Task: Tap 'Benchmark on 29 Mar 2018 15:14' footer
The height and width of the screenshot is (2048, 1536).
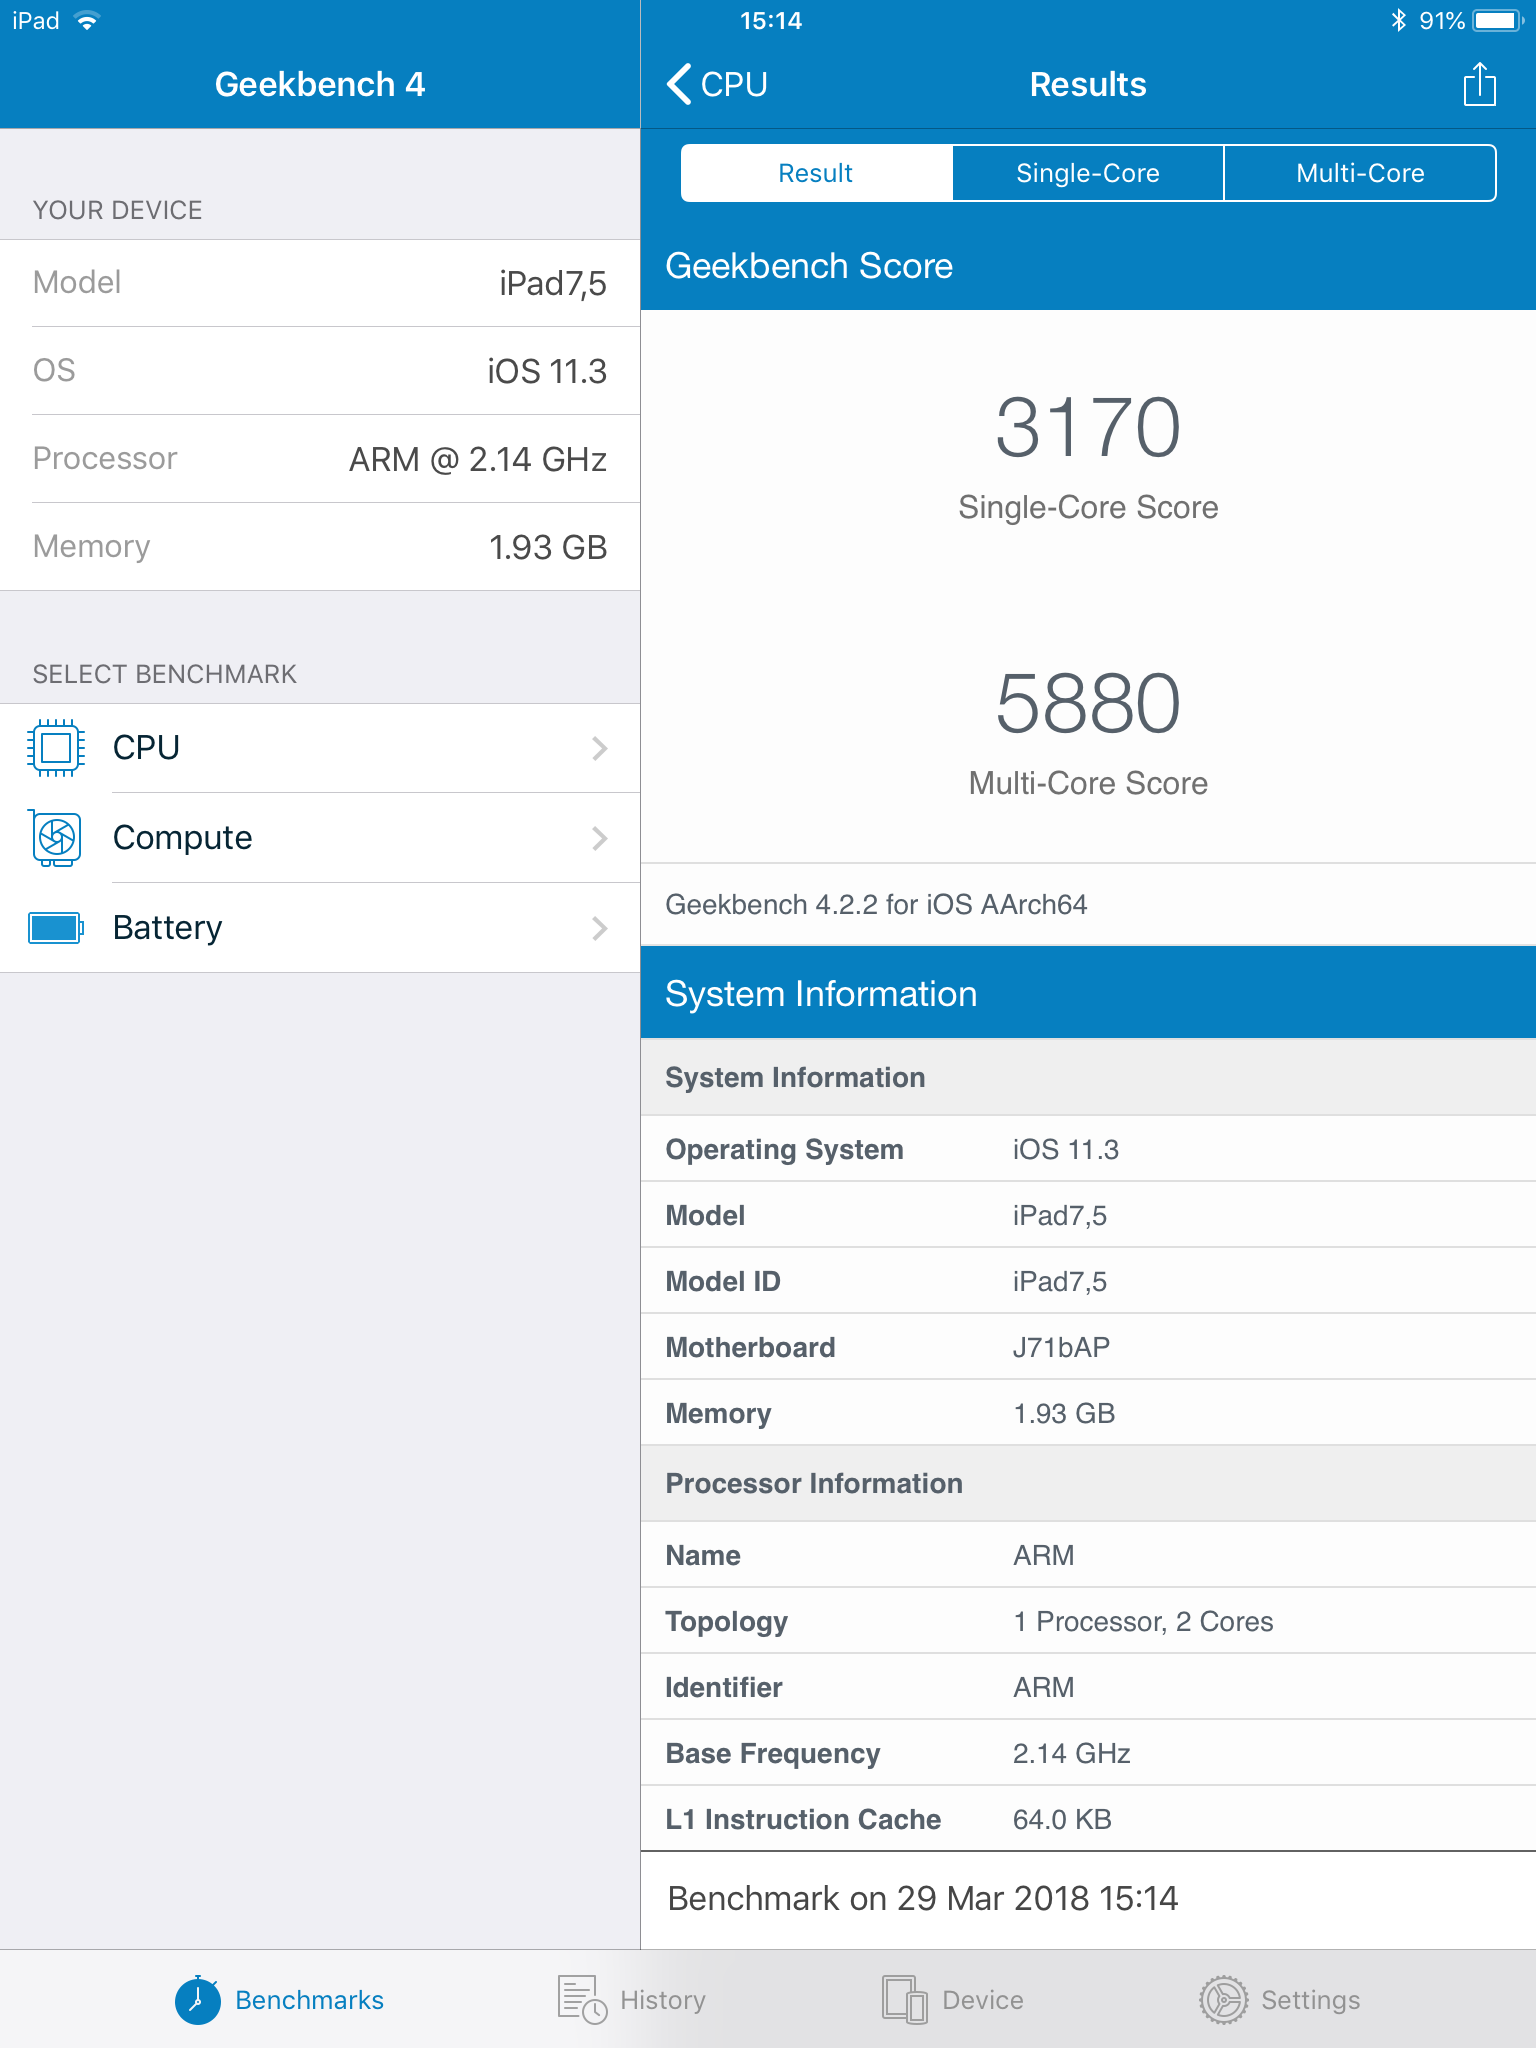Action: pos(923,1898)
